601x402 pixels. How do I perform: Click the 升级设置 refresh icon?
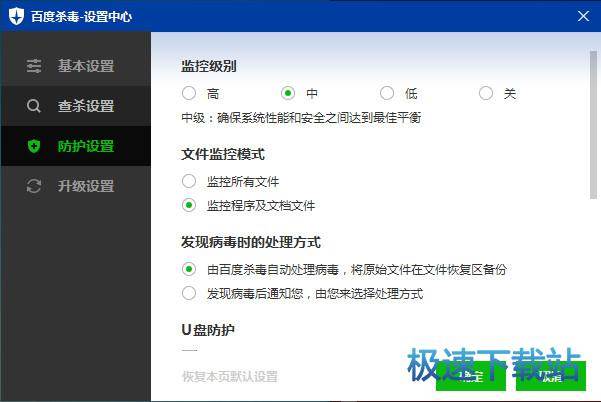(34, 186)
